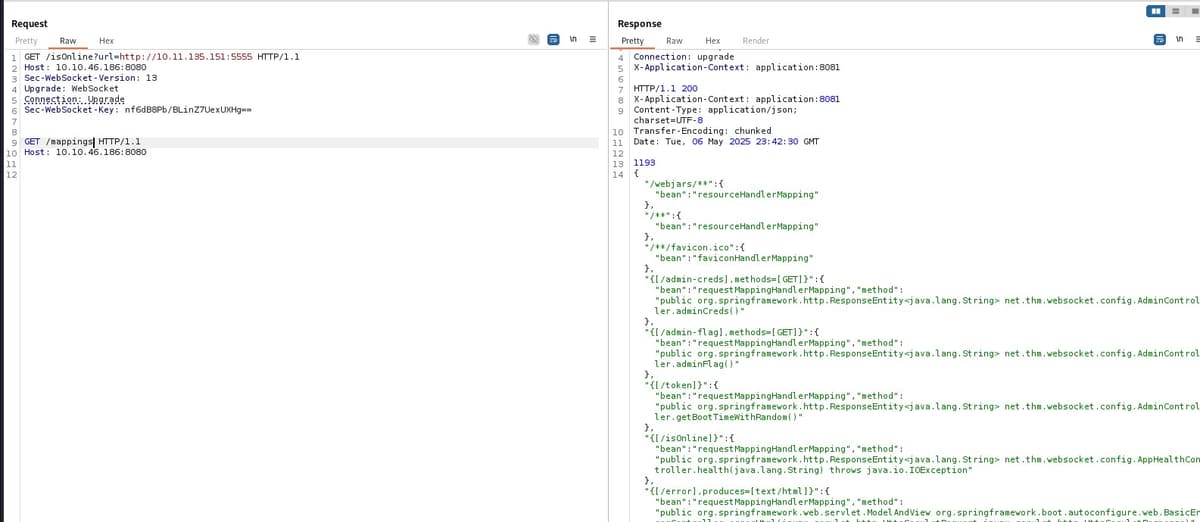
Task: Toggle word wrap icon in Request panel
Action: pos(553,40)
